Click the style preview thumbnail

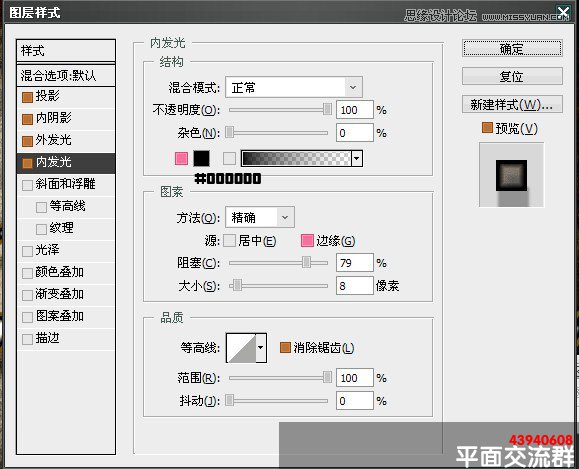[511, 175]
